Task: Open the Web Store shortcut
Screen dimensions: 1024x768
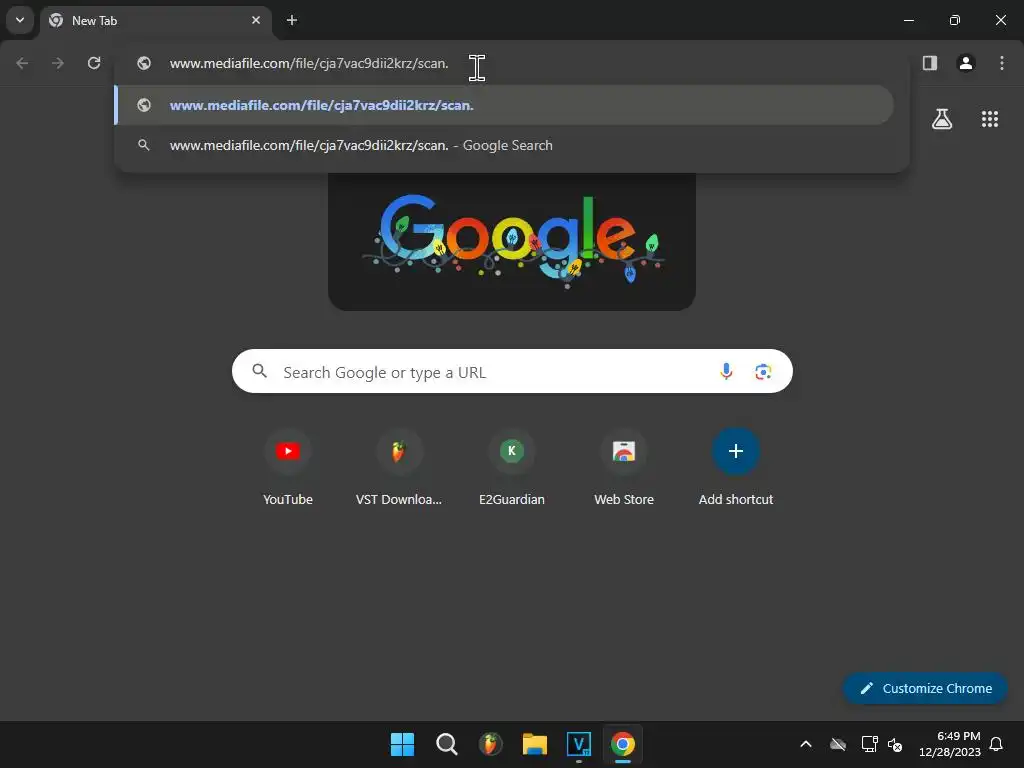Action: tap(624, 468)
